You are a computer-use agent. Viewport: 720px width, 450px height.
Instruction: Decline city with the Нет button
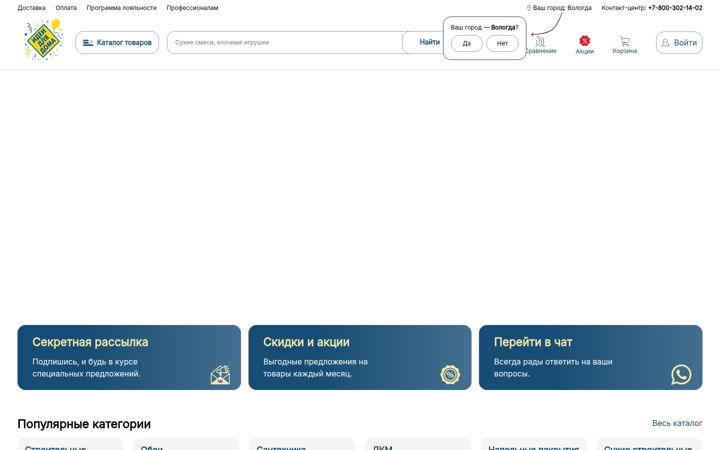click(x=502, y=44)
